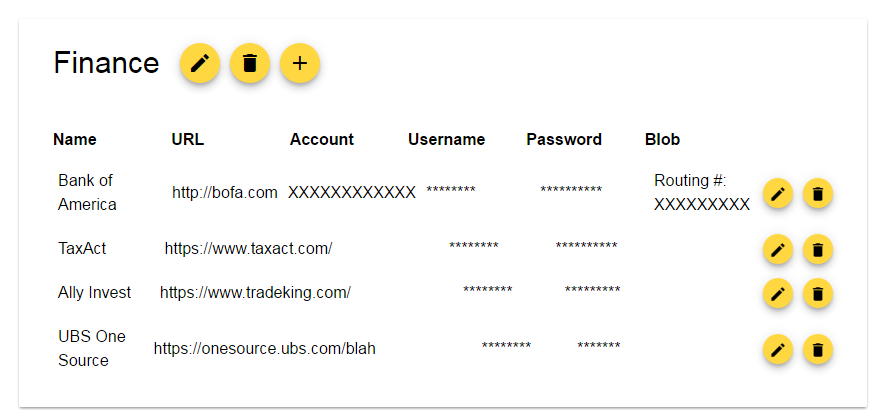Click the masked Bank of America username
This screenshot has height=417, width=886.
(451, 190)
